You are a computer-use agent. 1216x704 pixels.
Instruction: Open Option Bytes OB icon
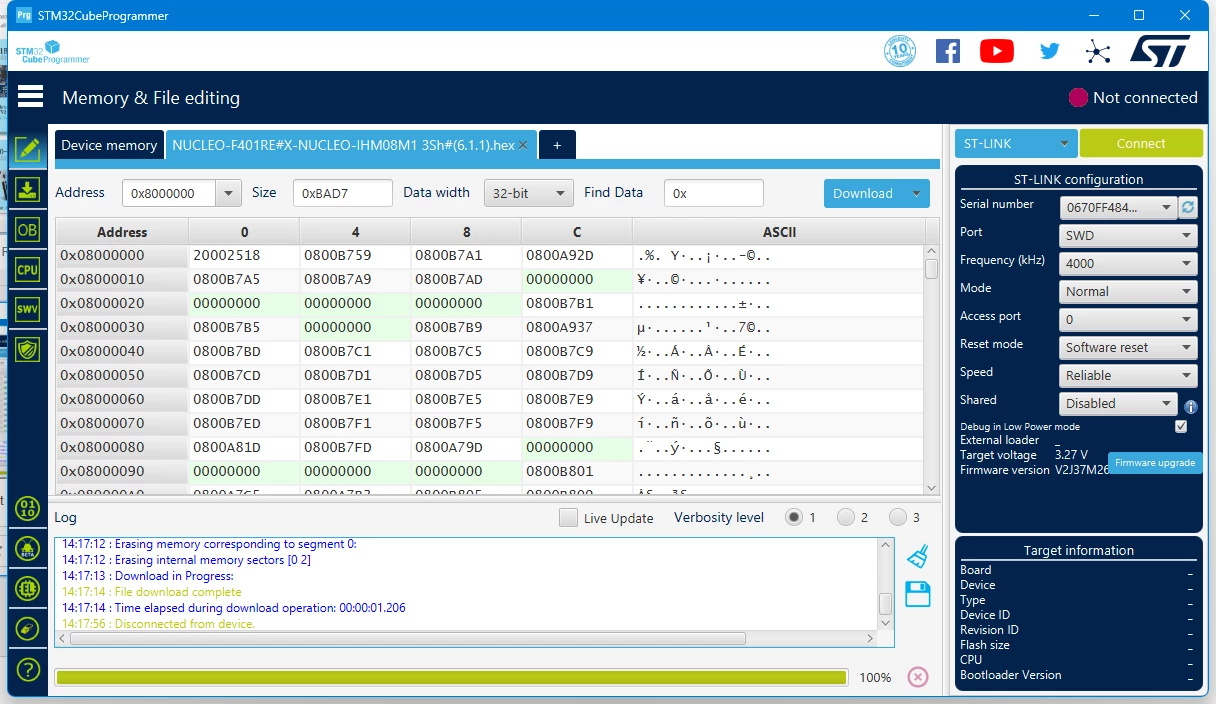pyautogui.click(x=28, y=229)
